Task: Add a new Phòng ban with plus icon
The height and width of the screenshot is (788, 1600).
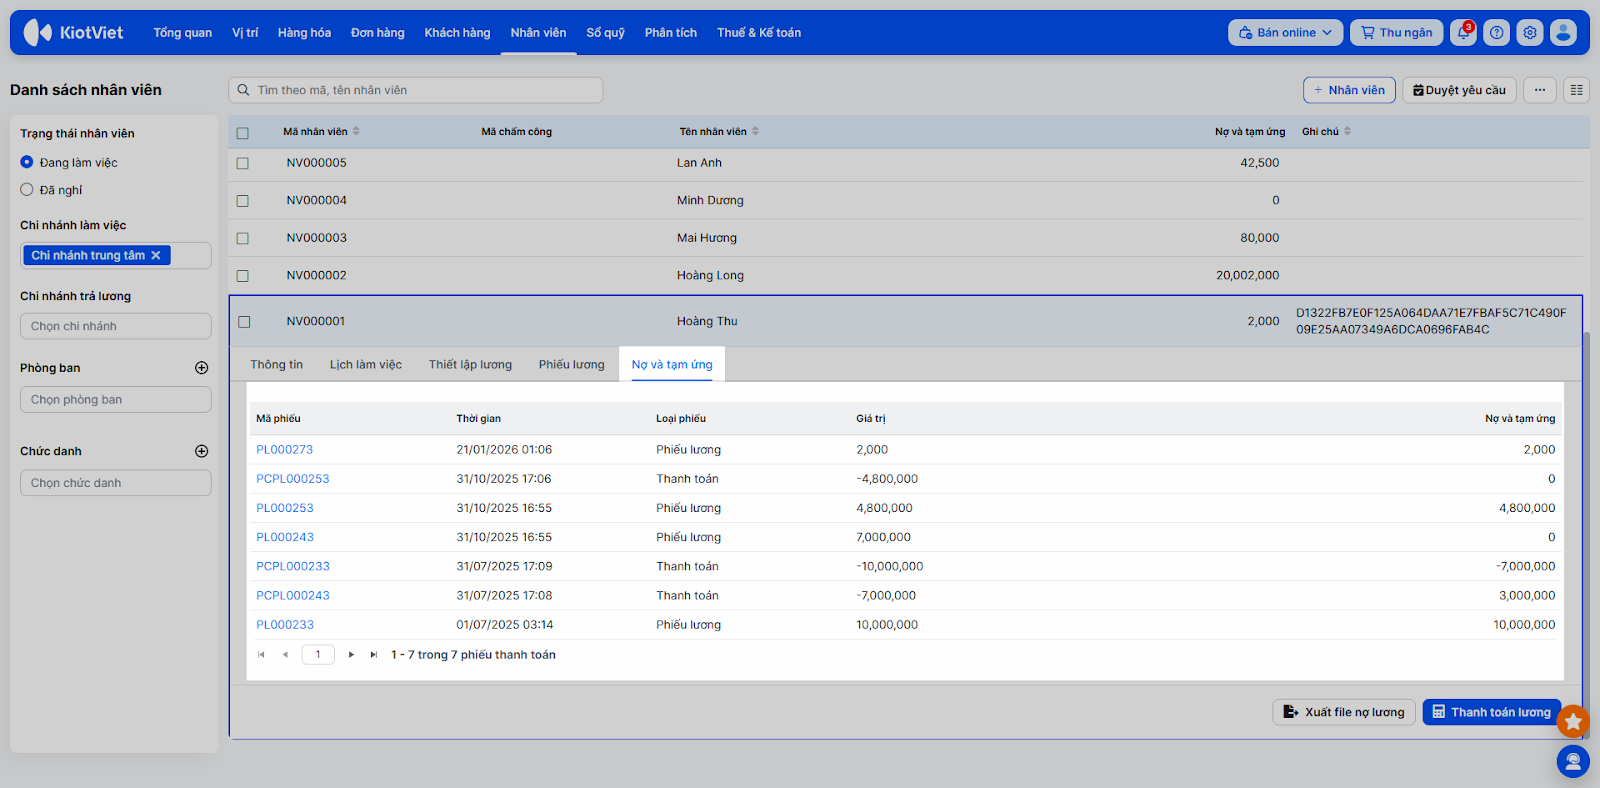Action: (x=201, y=368)
